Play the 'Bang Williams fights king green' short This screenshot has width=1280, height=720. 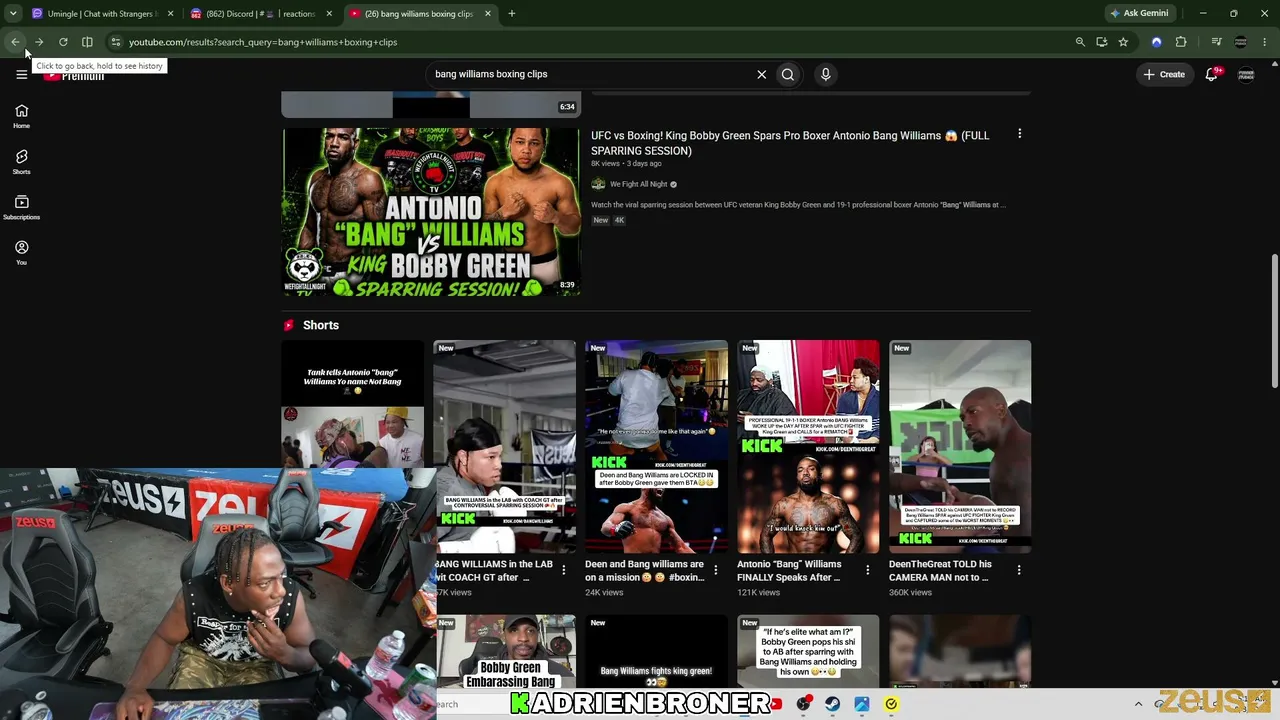(x=656, y=651)
